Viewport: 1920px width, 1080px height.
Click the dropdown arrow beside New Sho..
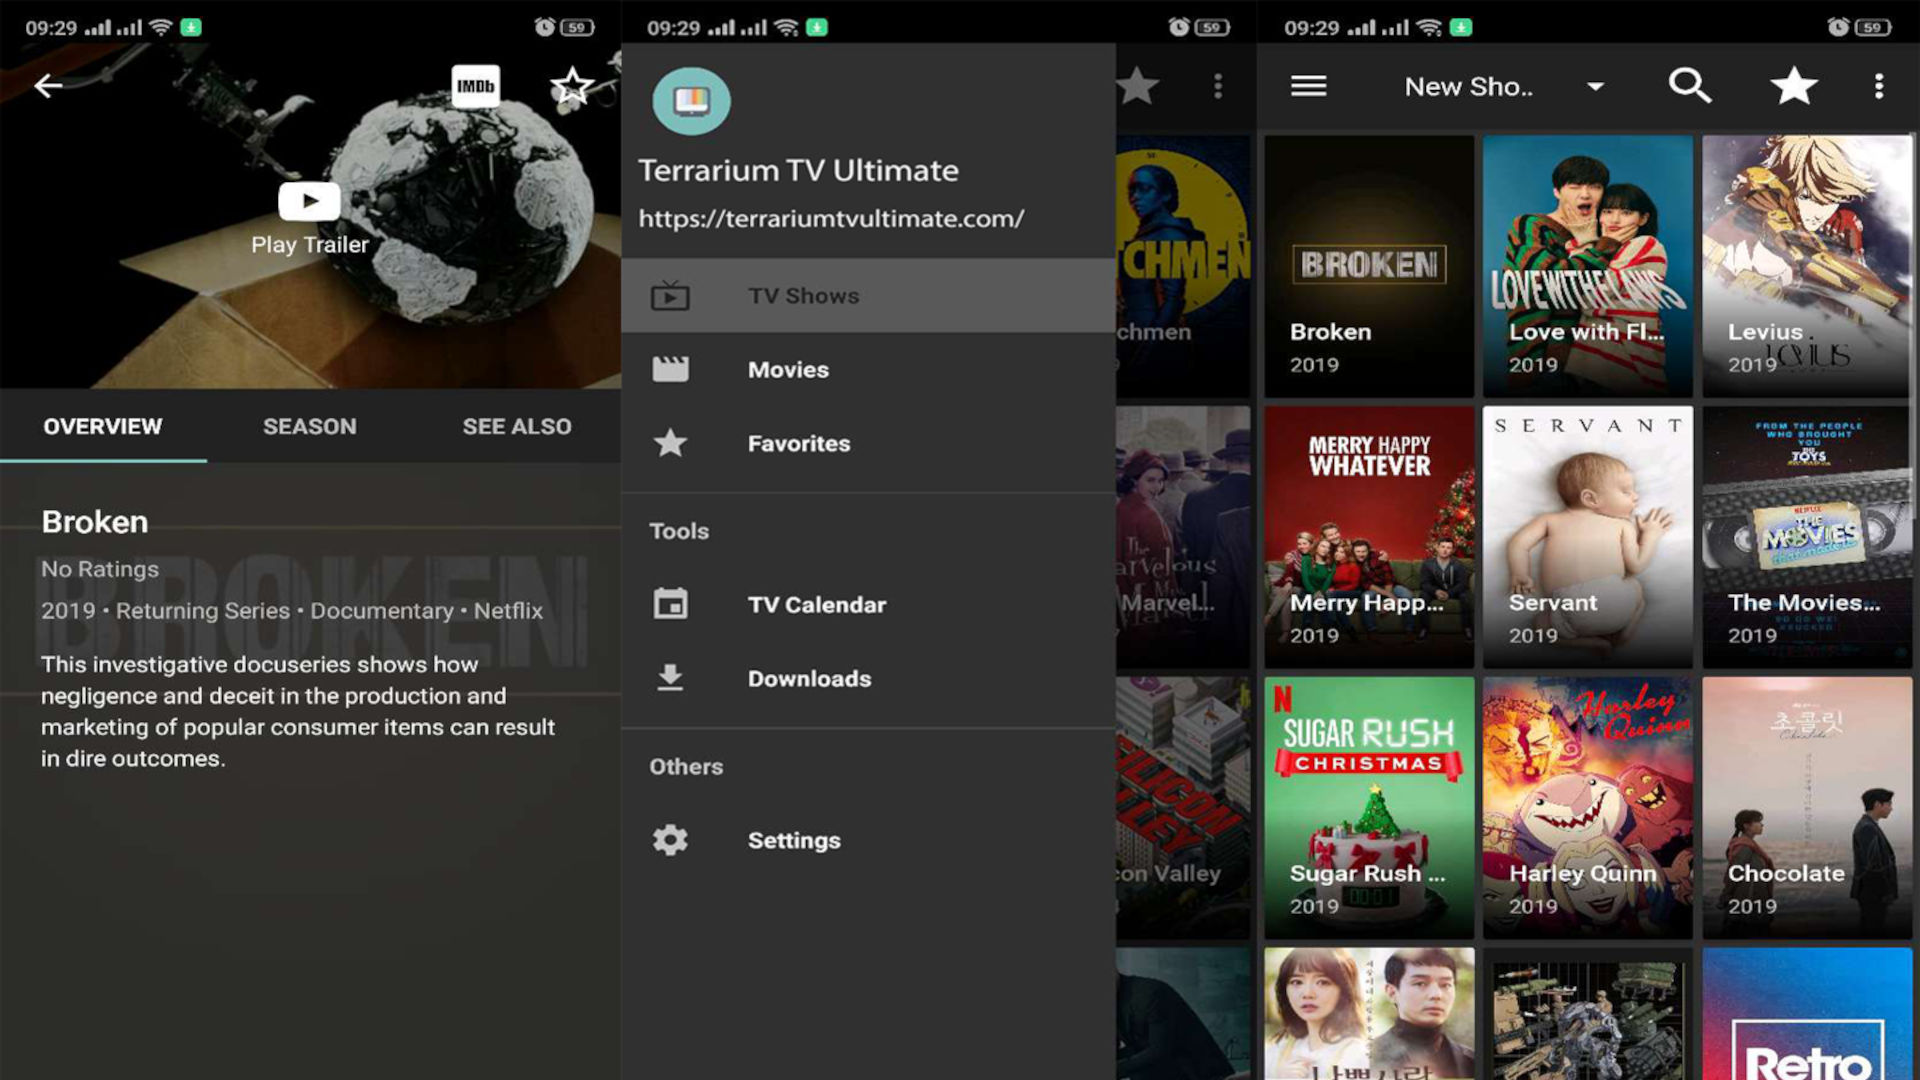pos(1596,87)
